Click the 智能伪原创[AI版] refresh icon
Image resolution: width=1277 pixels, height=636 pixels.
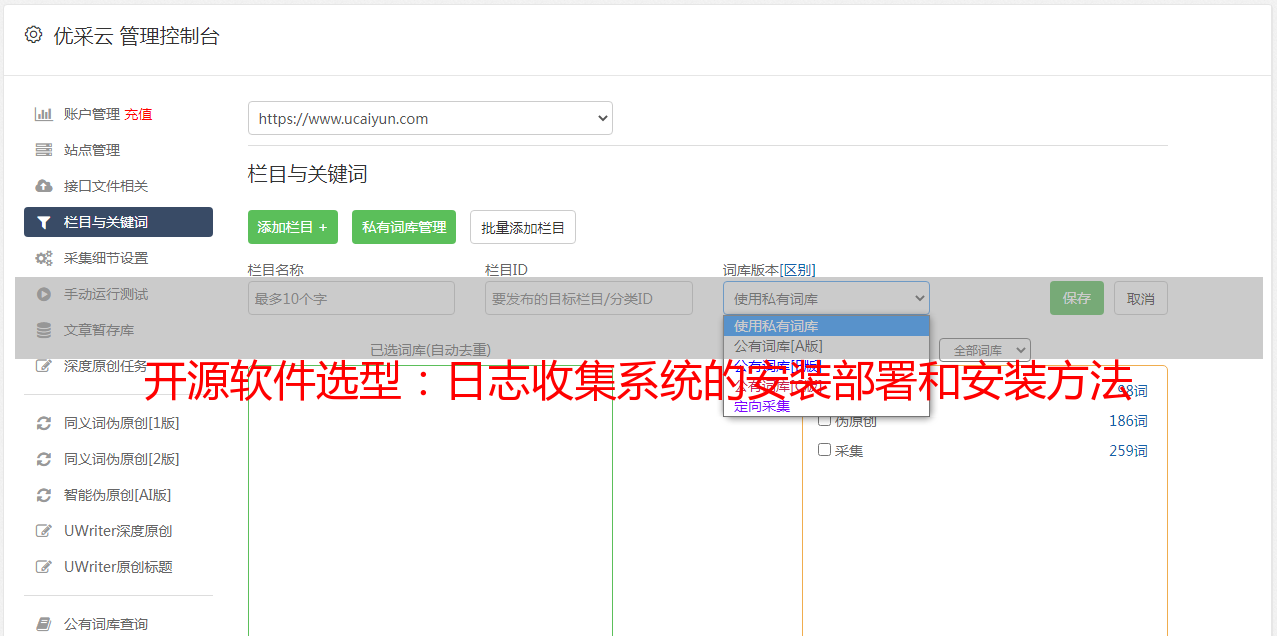point(44,495)
